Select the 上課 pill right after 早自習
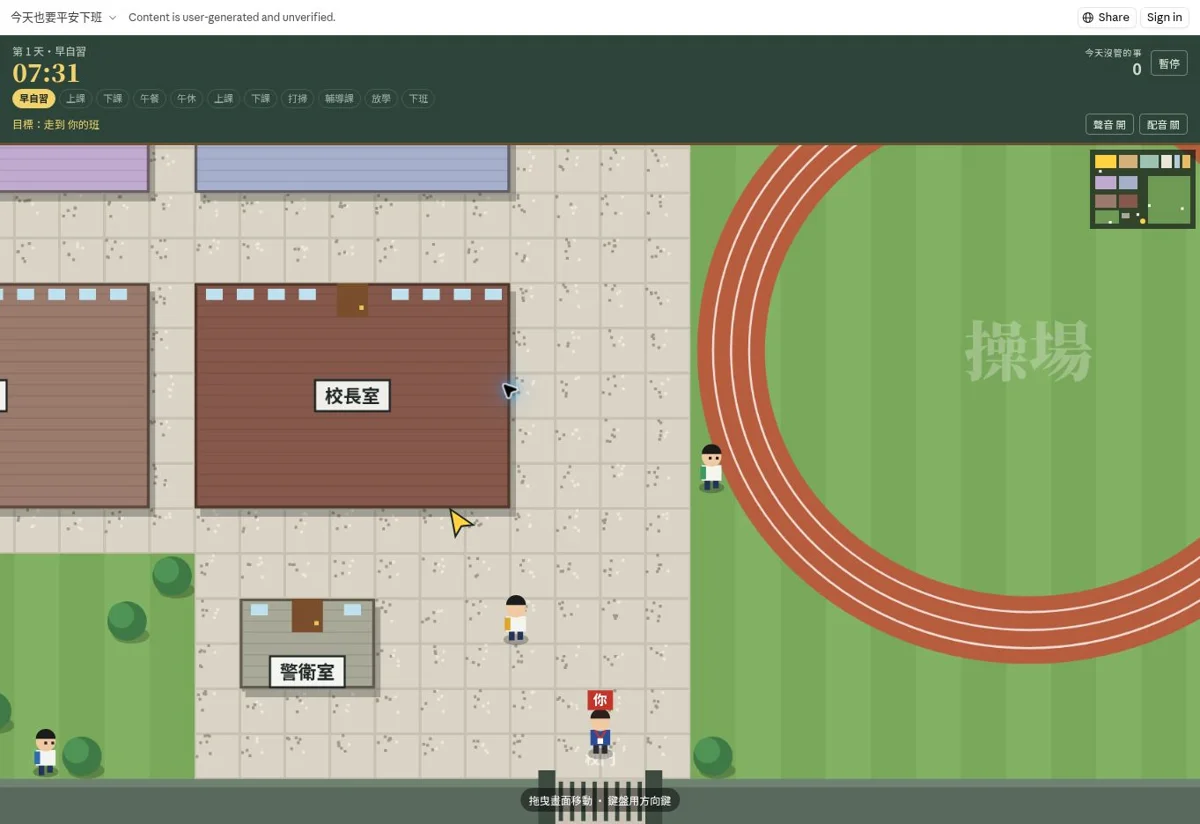This screenshot has height=824, width=1200. (x=76, y=99)
